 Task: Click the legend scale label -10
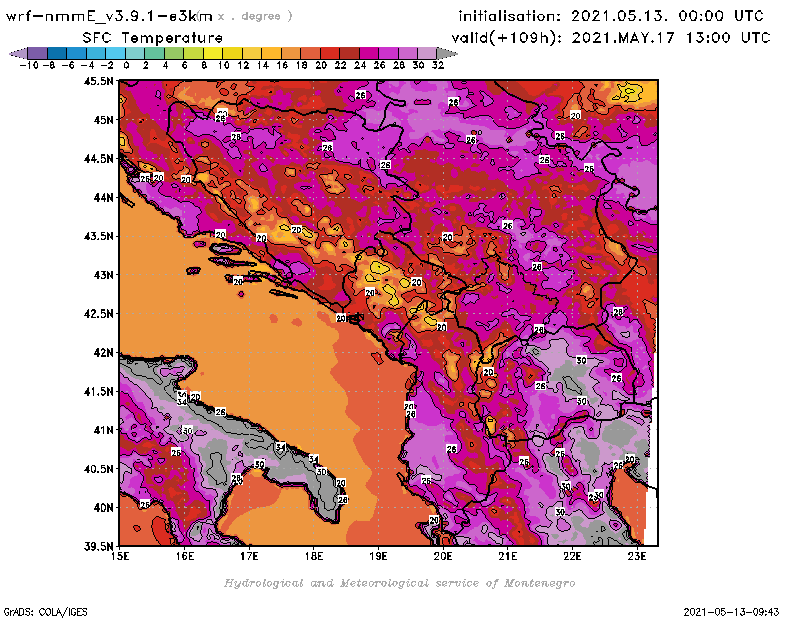click(29, 65)
